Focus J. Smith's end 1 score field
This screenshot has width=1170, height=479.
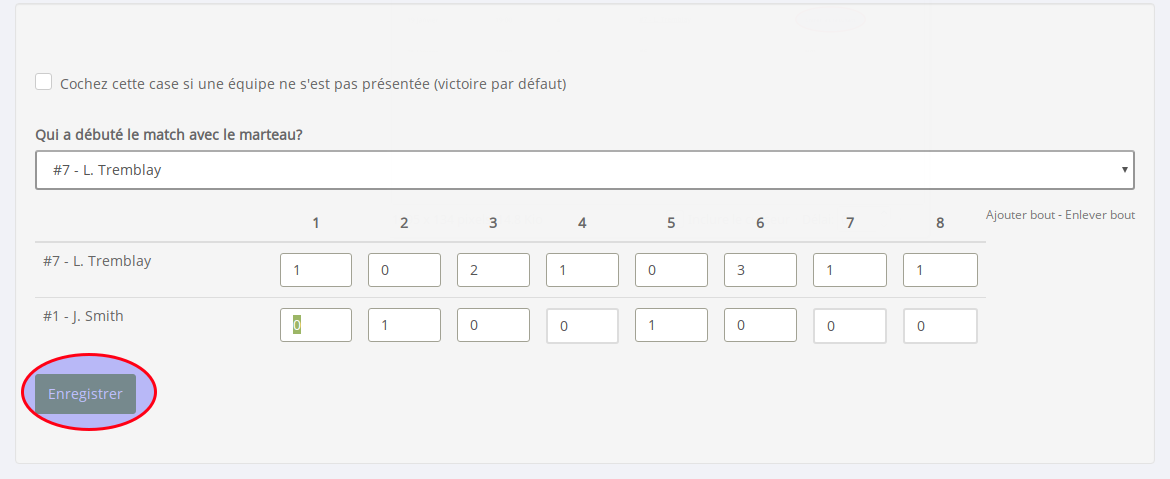[x=316, y=325]
